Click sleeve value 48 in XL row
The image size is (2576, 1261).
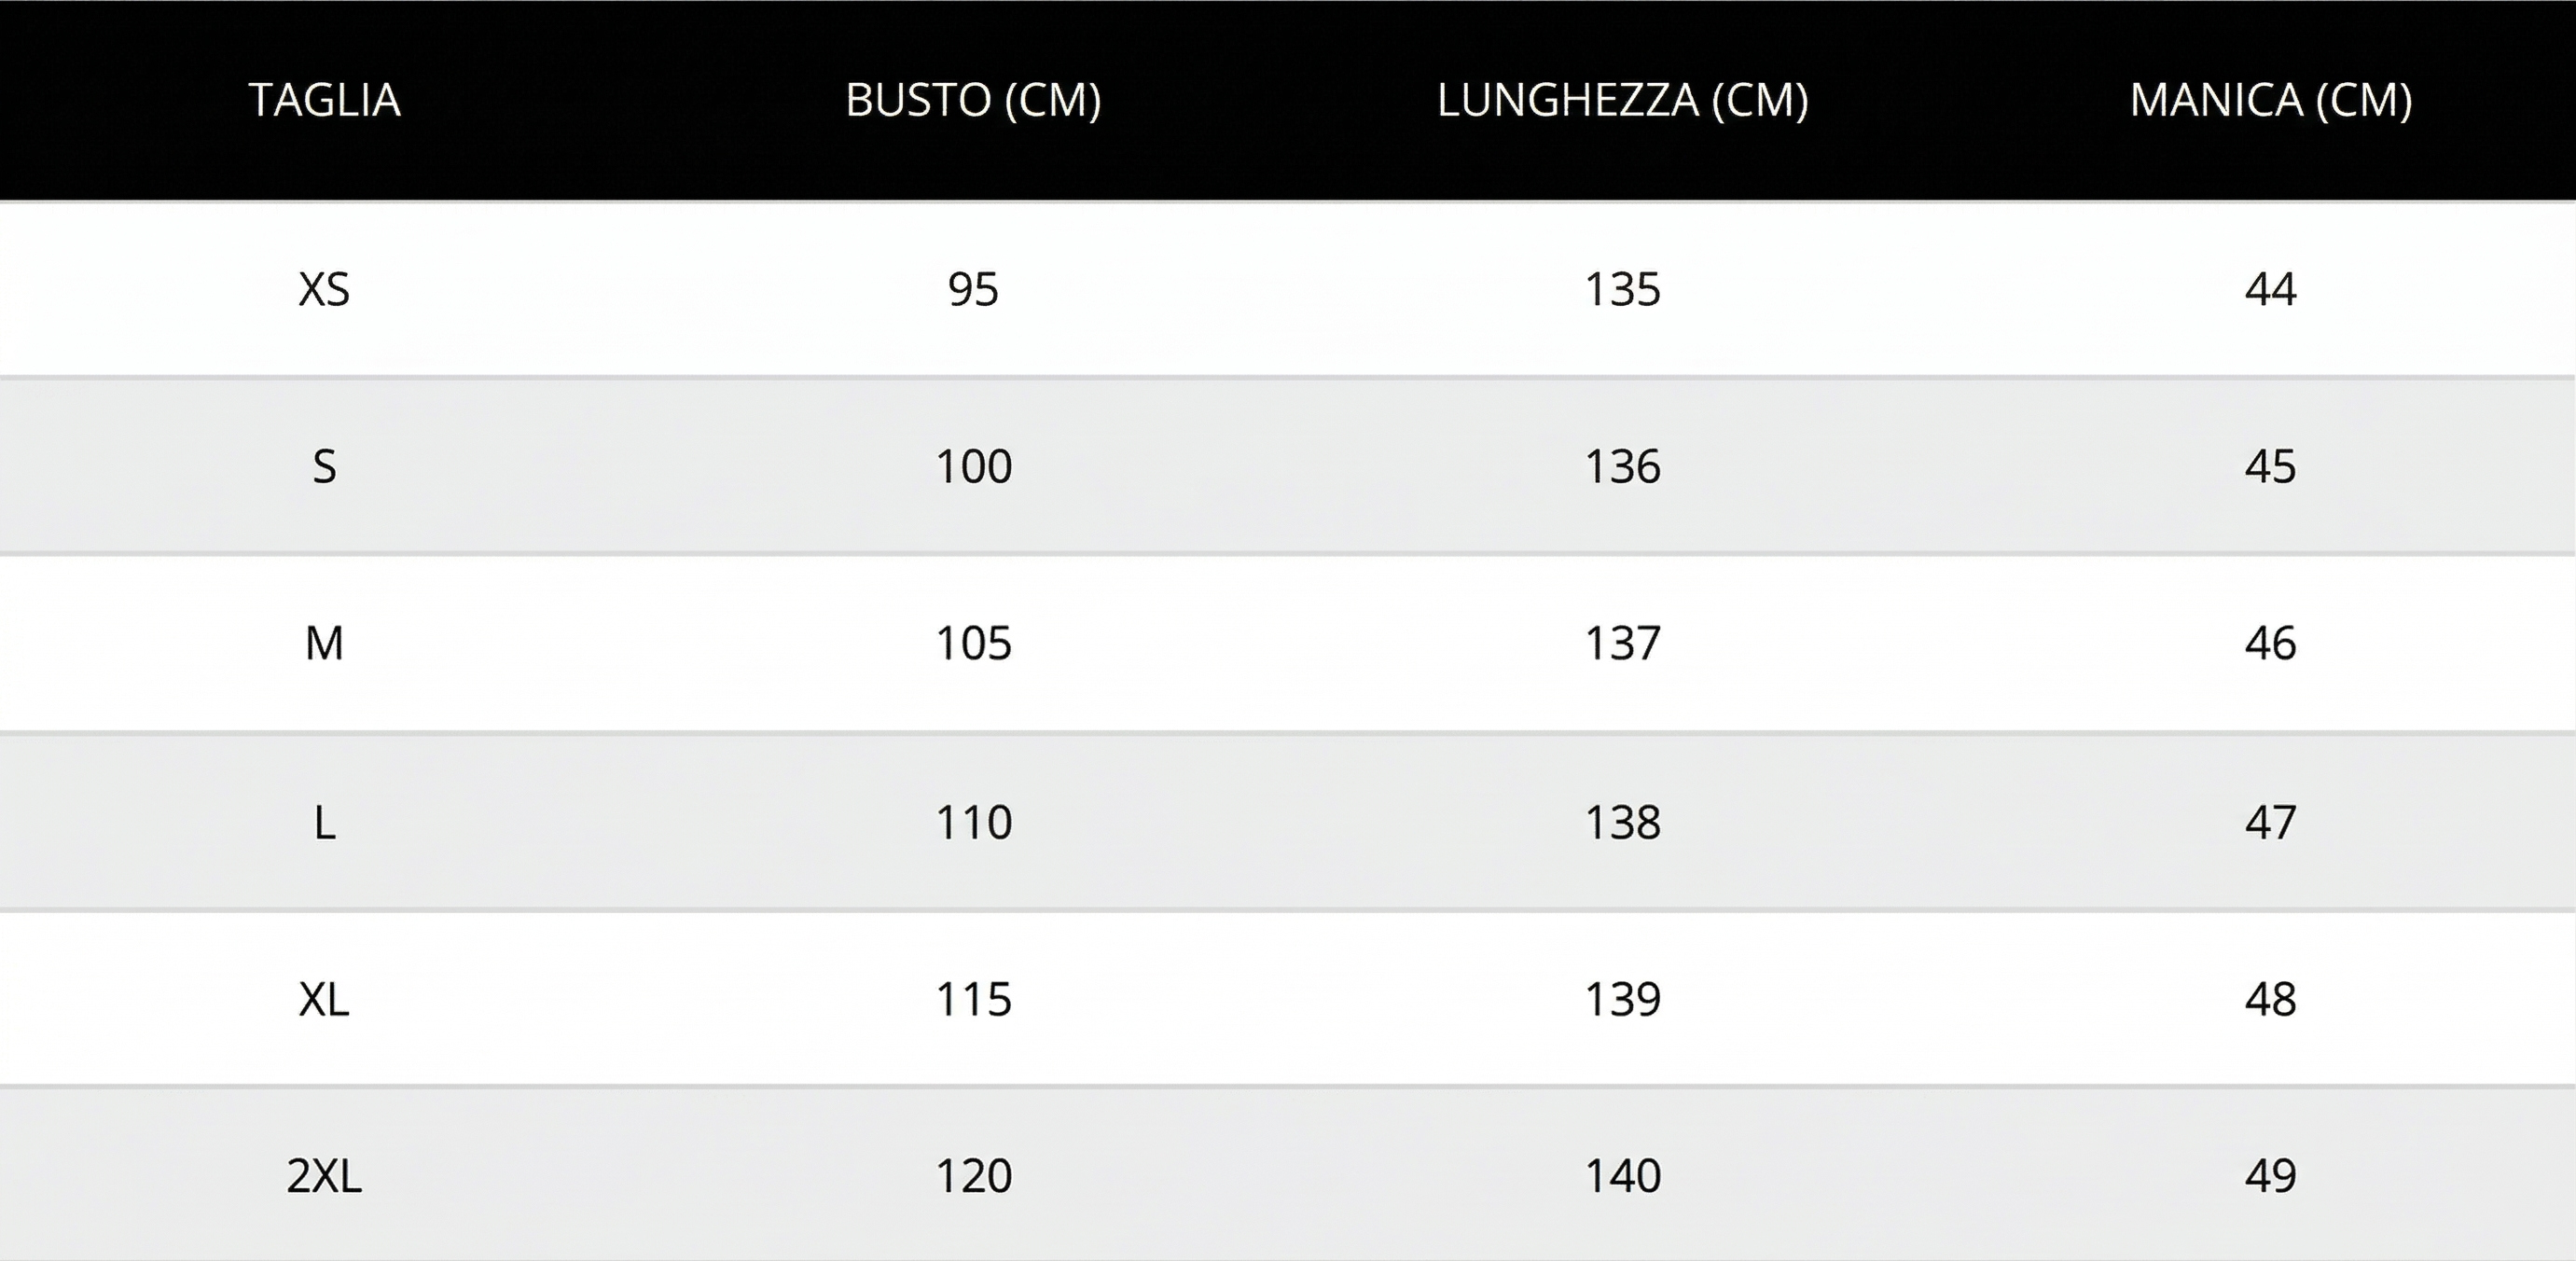click(x=2270, y=999)
